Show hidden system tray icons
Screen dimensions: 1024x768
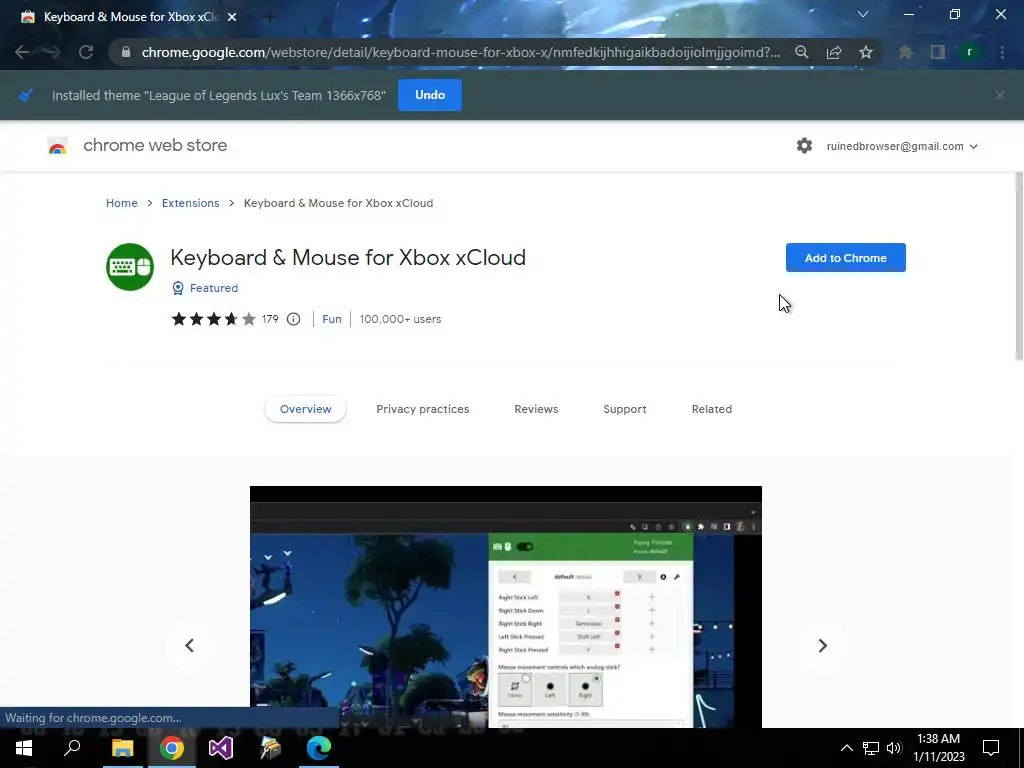[x=846, y=748]
